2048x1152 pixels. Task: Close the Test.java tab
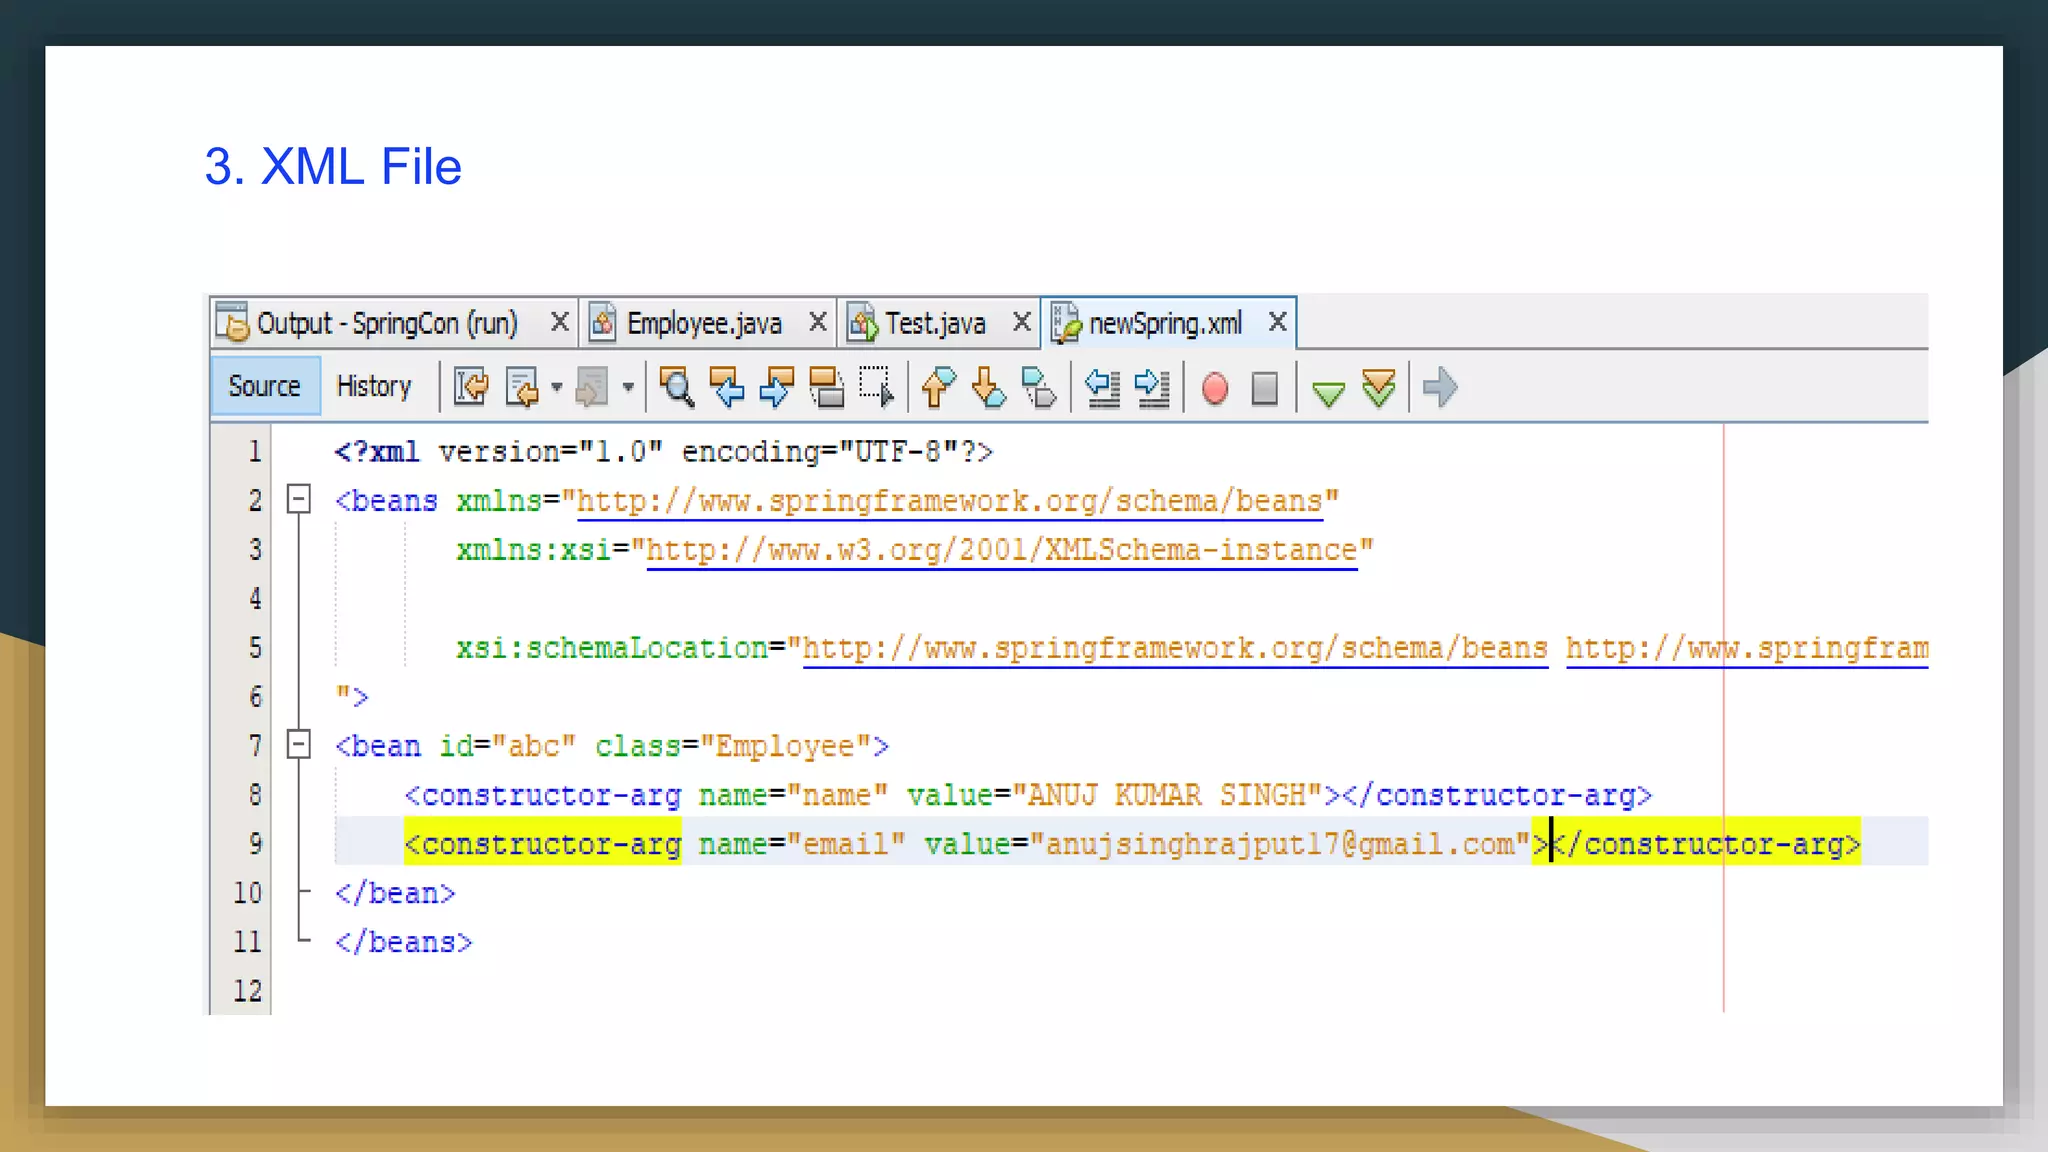[x=1022, y=322]
